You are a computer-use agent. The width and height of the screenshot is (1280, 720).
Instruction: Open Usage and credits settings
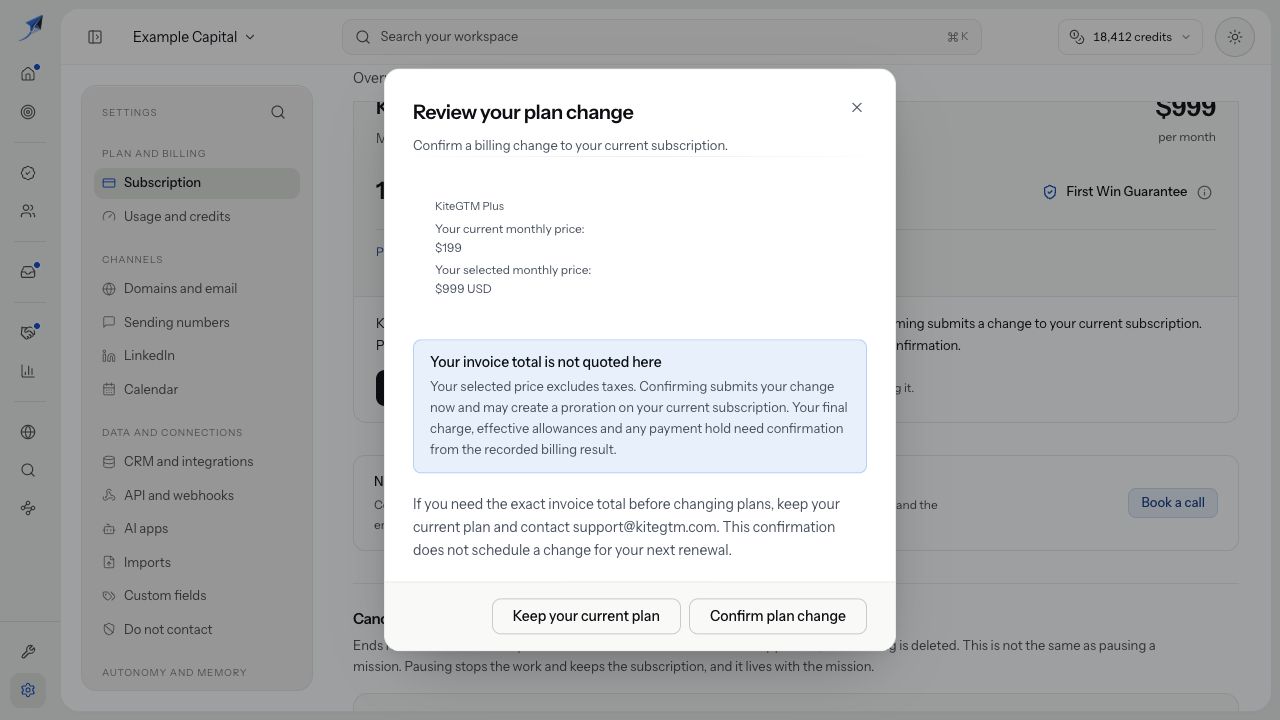click(x=197, y=216)
